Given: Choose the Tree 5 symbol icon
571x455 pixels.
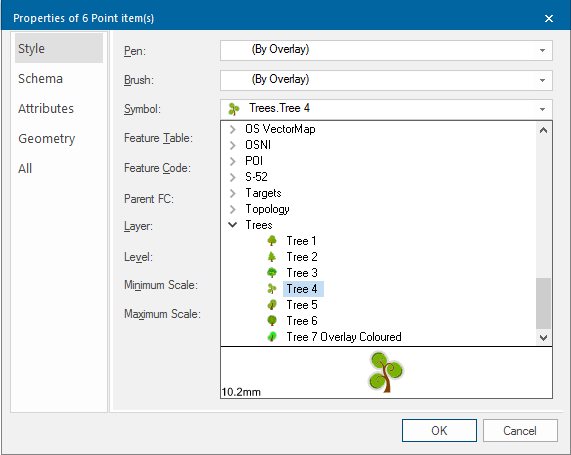Looking at the screenshot, I should [272, 305].
